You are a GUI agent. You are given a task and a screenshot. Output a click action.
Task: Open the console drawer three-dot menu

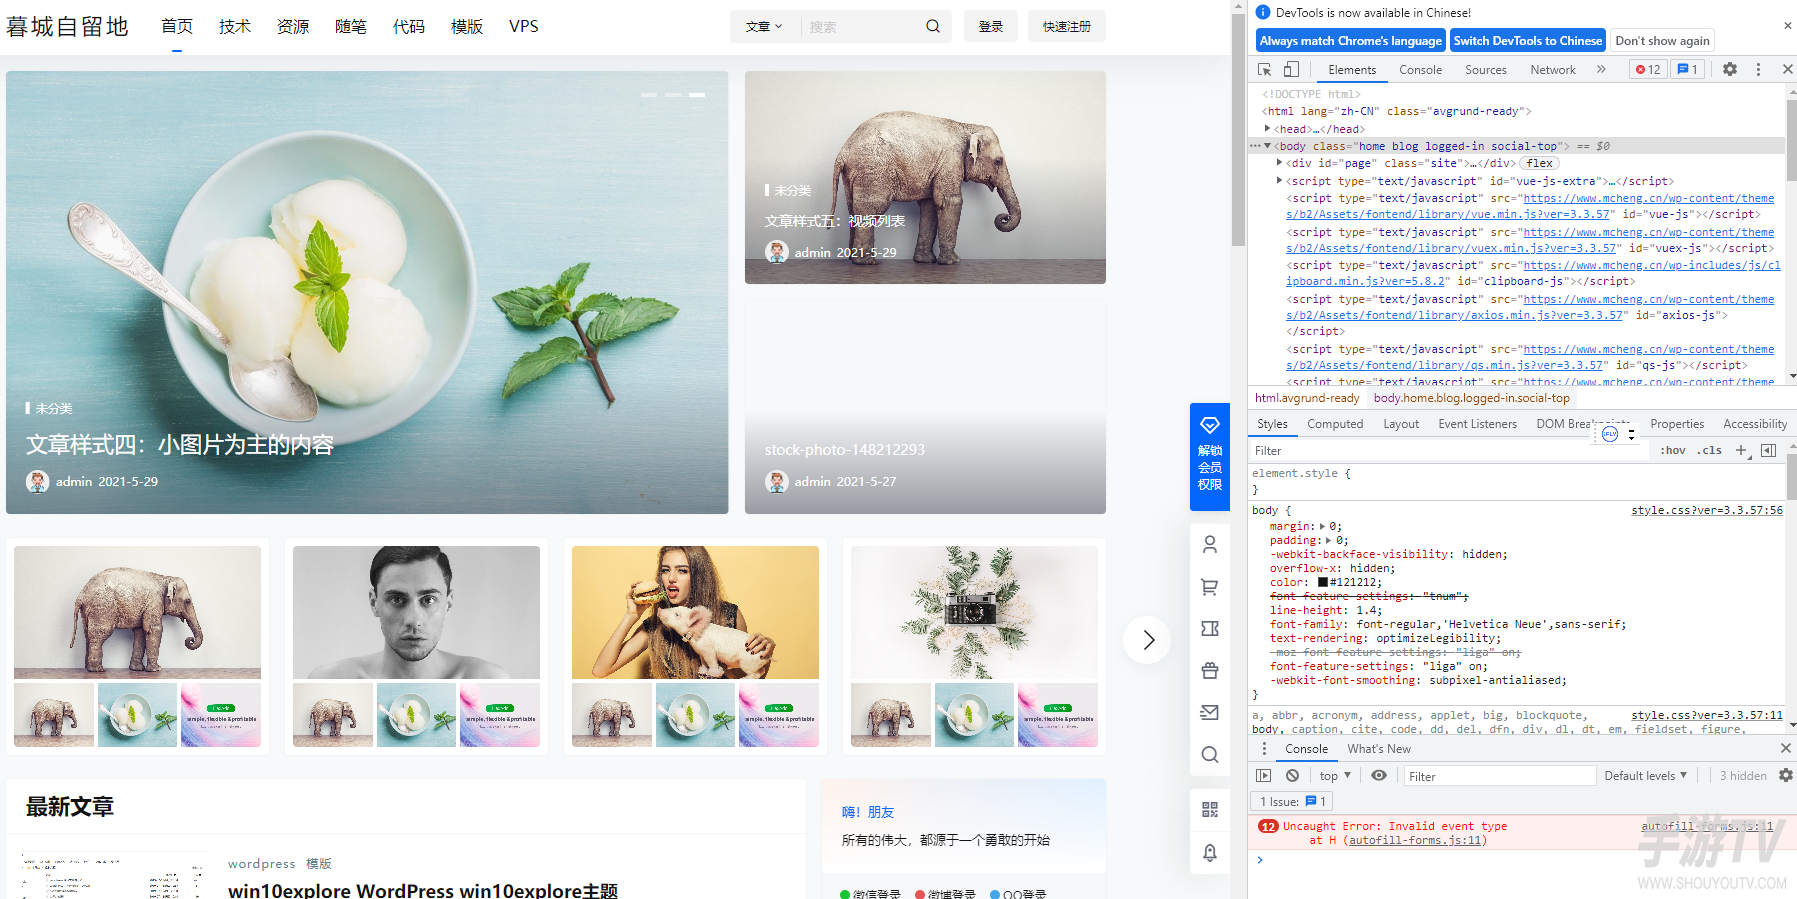coord(1264,748)
